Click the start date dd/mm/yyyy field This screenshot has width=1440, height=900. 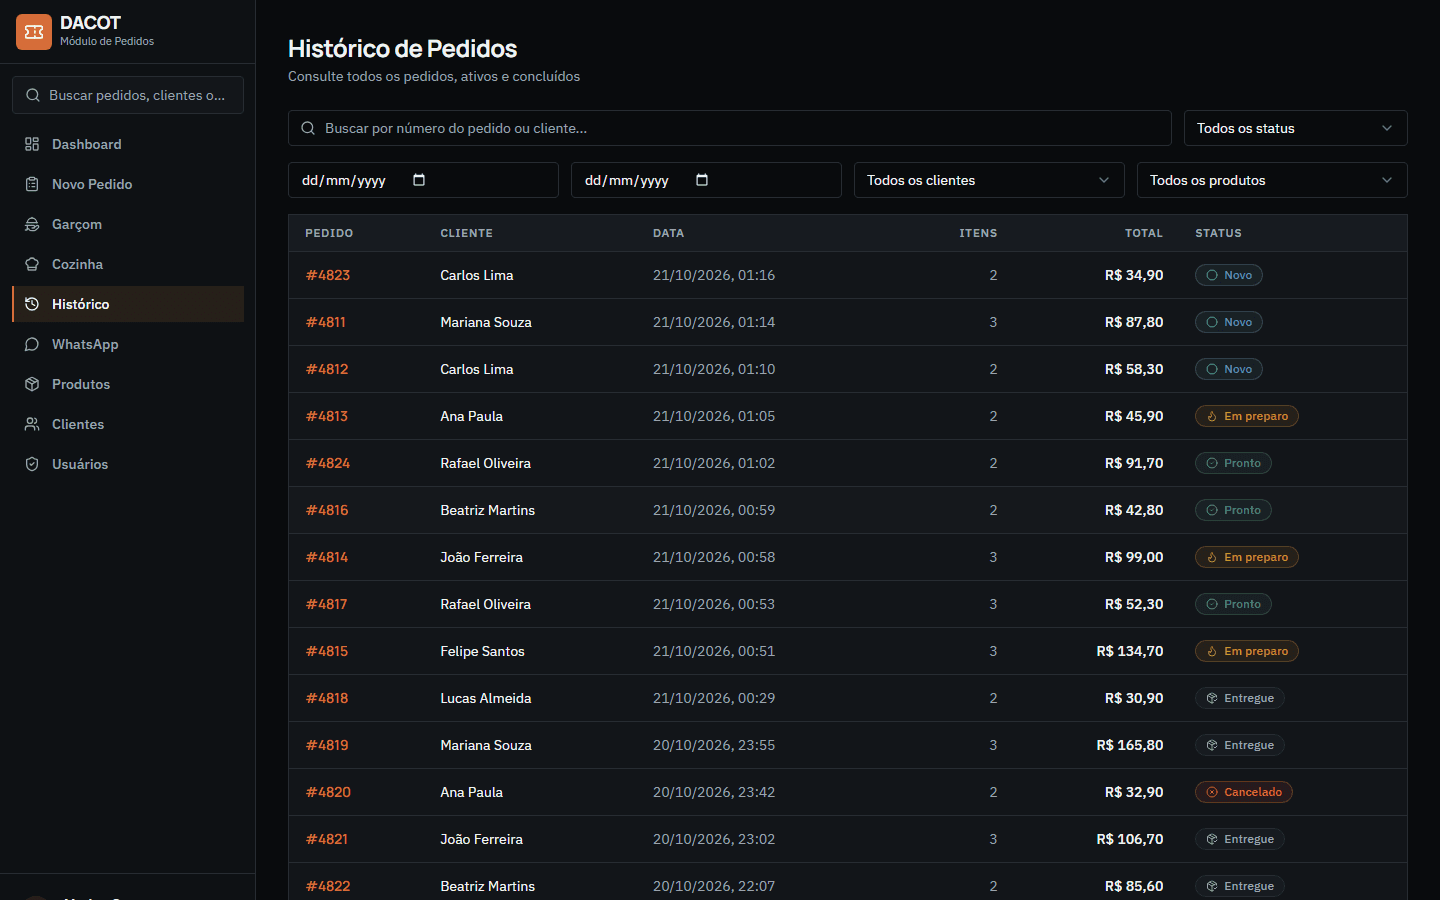[423, 180]
